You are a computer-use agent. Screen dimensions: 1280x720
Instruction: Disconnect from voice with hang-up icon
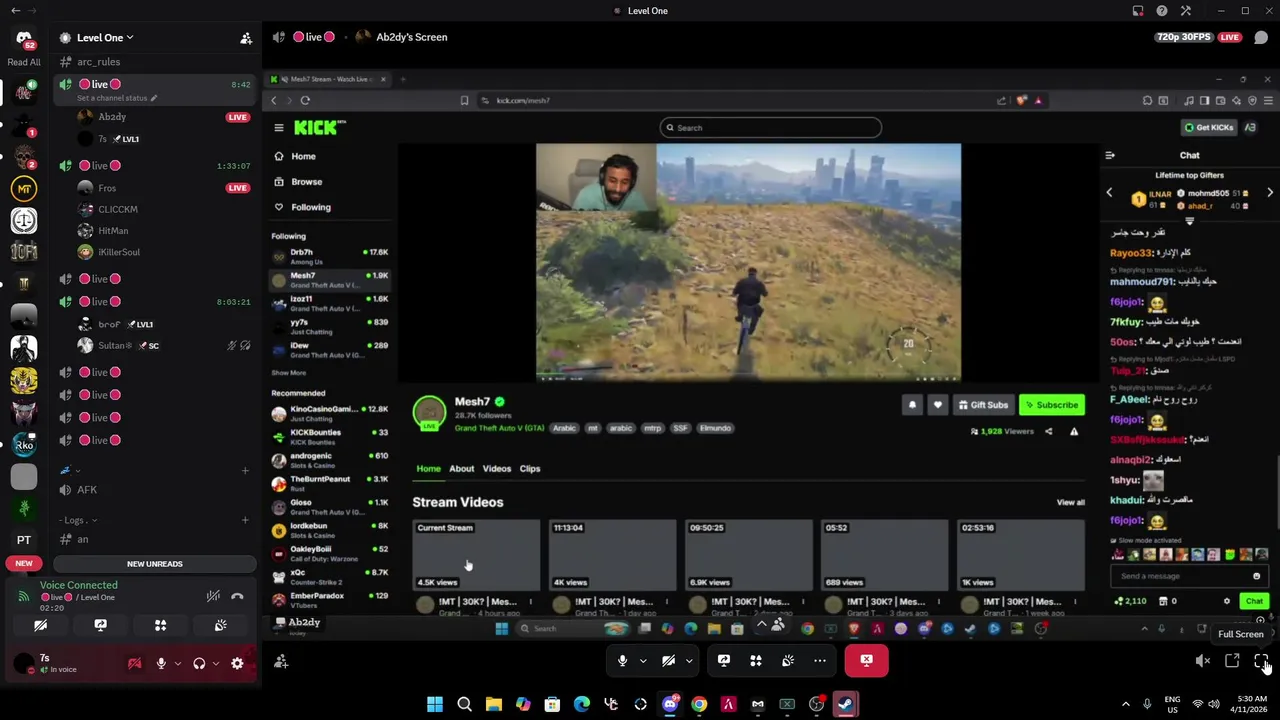click(237, 596)
